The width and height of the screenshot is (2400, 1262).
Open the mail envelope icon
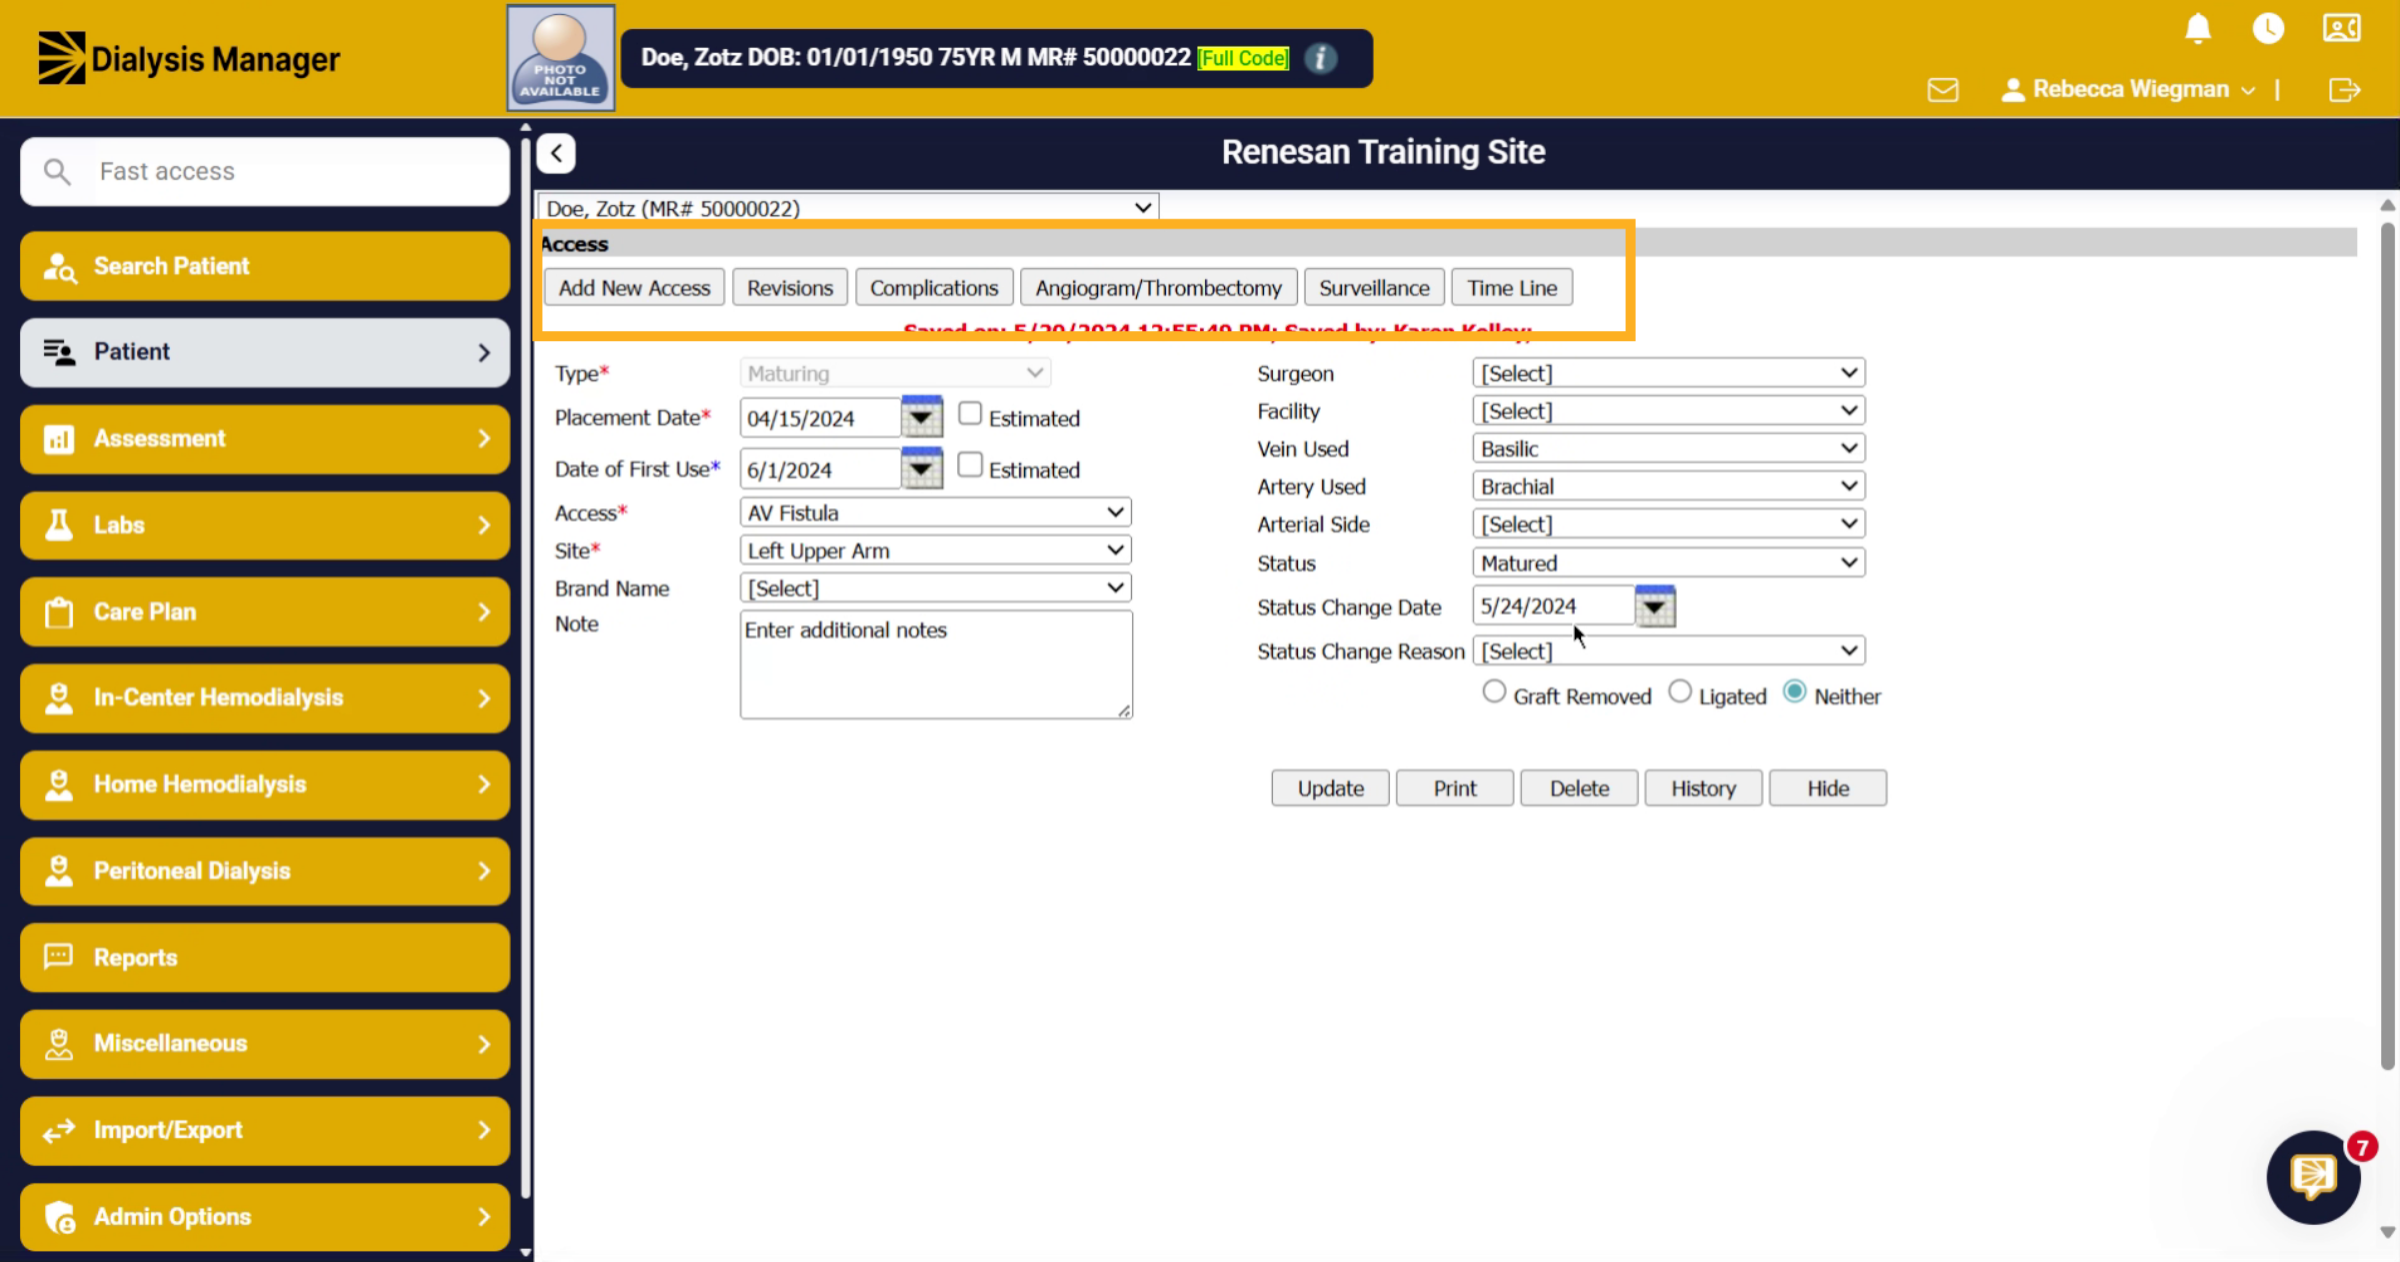point(1942,90)
